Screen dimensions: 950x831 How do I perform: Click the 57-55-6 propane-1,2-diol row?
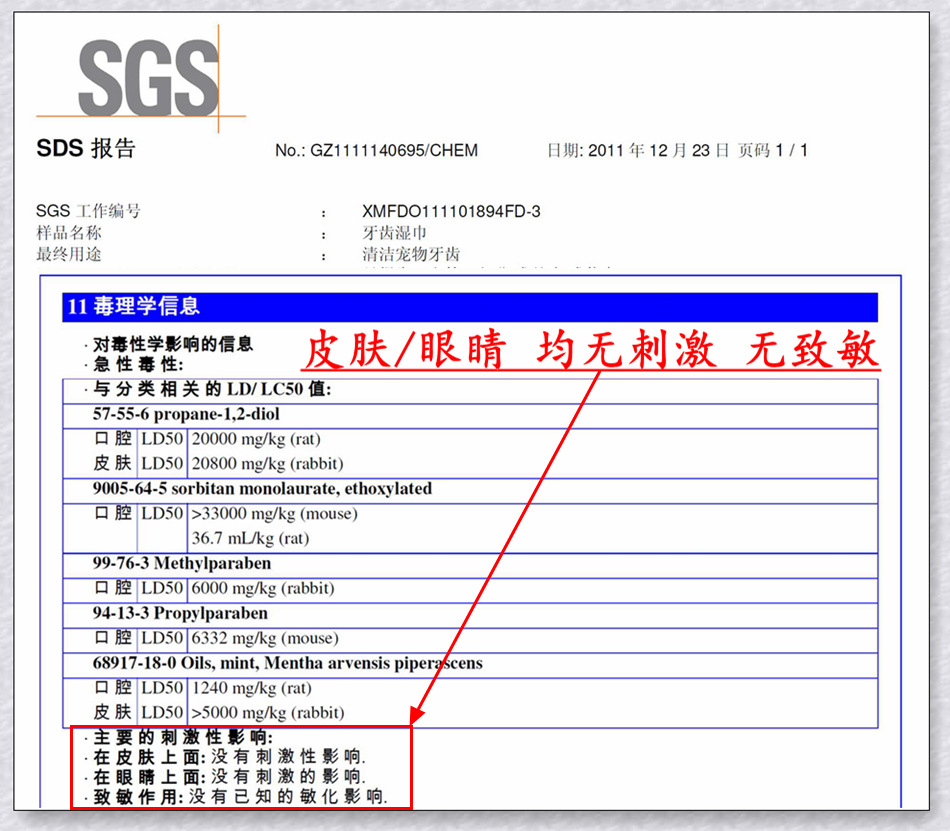(x=470, y=414)
